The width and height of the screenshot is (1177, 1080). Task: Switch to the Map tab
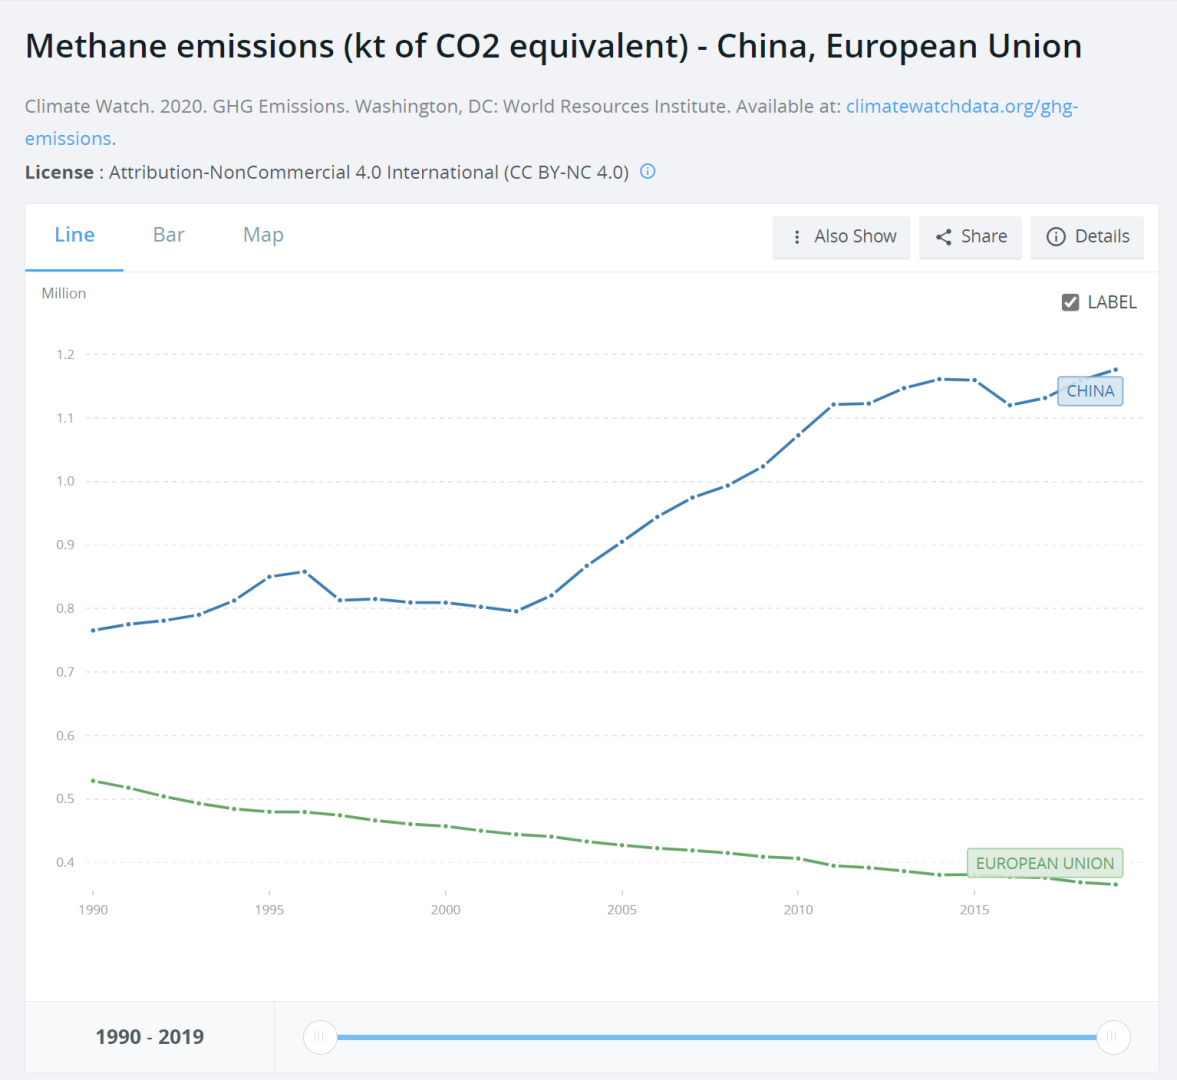[x=263, y=235]
